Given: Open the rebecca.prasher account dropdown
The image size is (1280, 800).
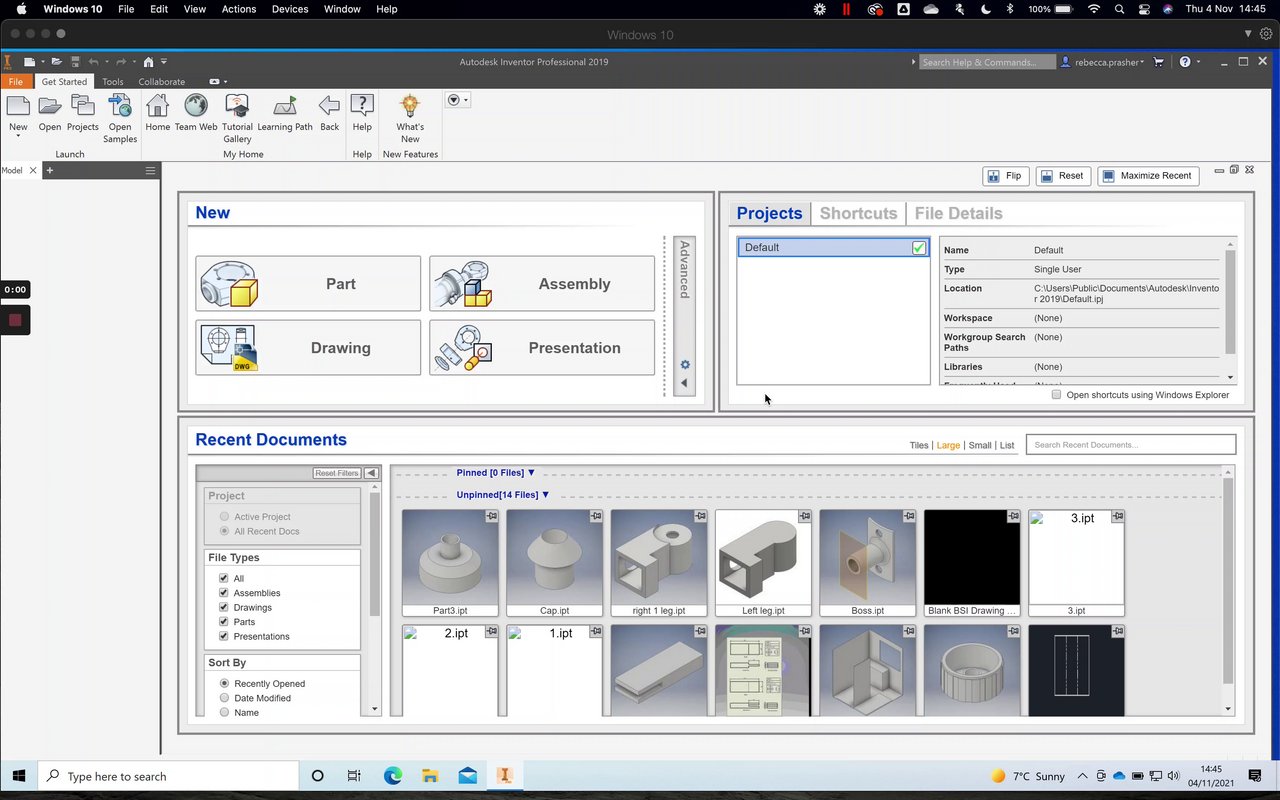Looking at the screenshot, I should (x=1109, y=62).
